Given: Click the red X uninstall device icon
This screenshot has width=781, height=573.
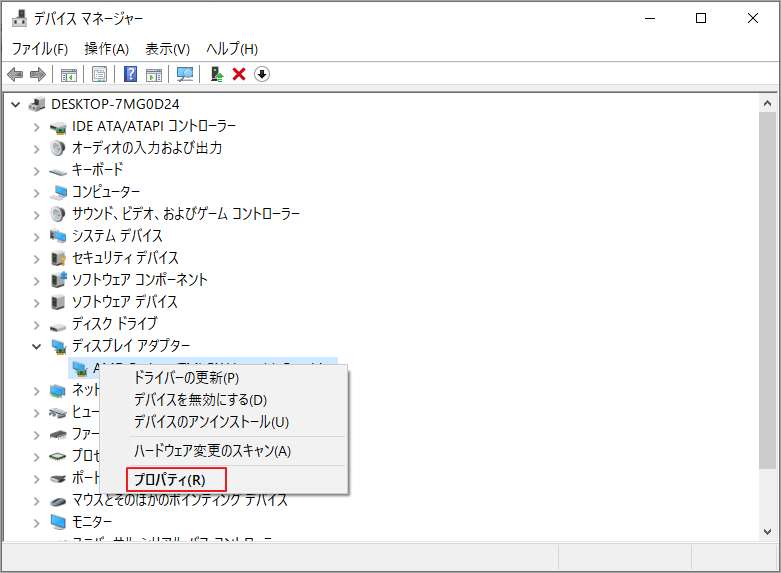Looking at the screenshot, I should [239, 74].
